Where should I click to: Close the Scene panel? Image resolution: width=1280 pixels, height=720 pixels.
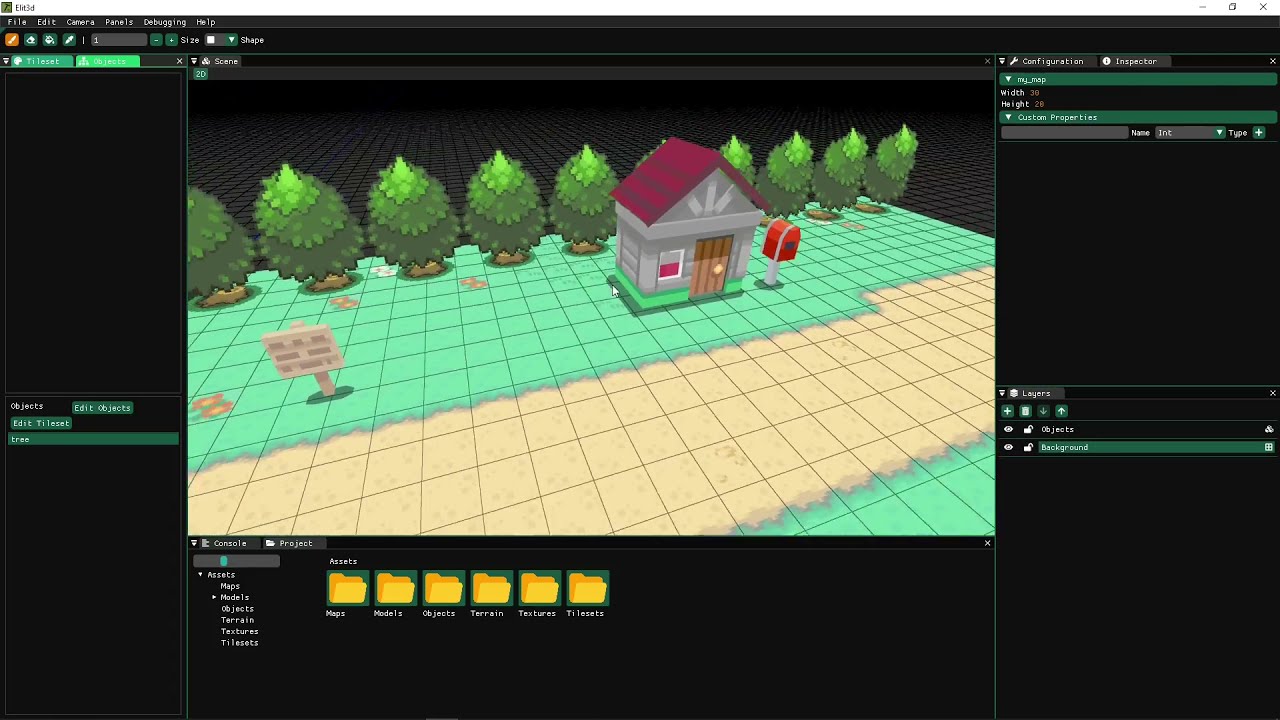click(988, 61)
